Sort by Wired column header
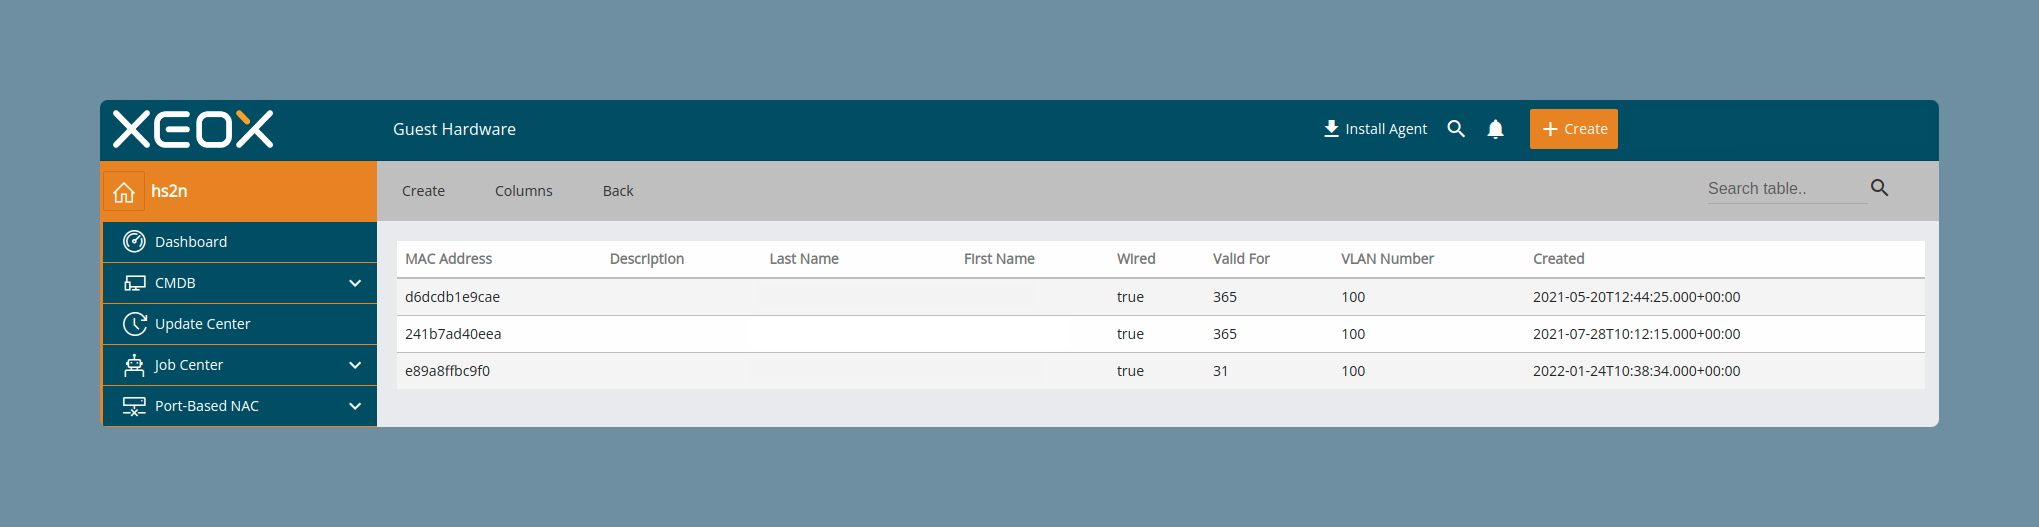 (x=1136, y=259)
